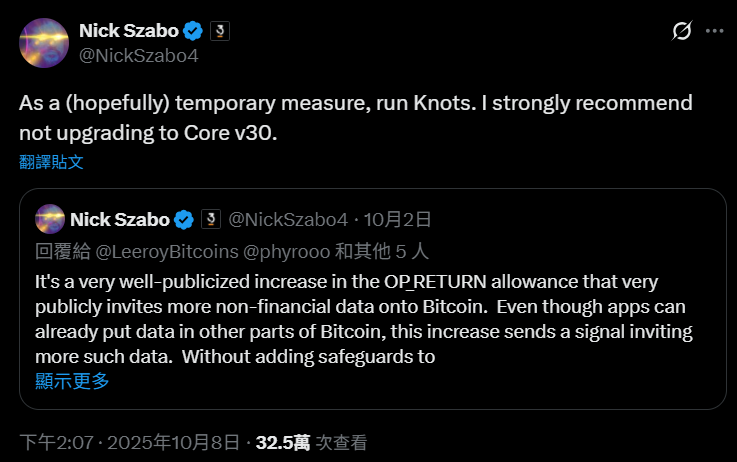The image size is (737, 462).
Task: Open the main tweet's Nick Szabo display name
Action: (129, 32)
